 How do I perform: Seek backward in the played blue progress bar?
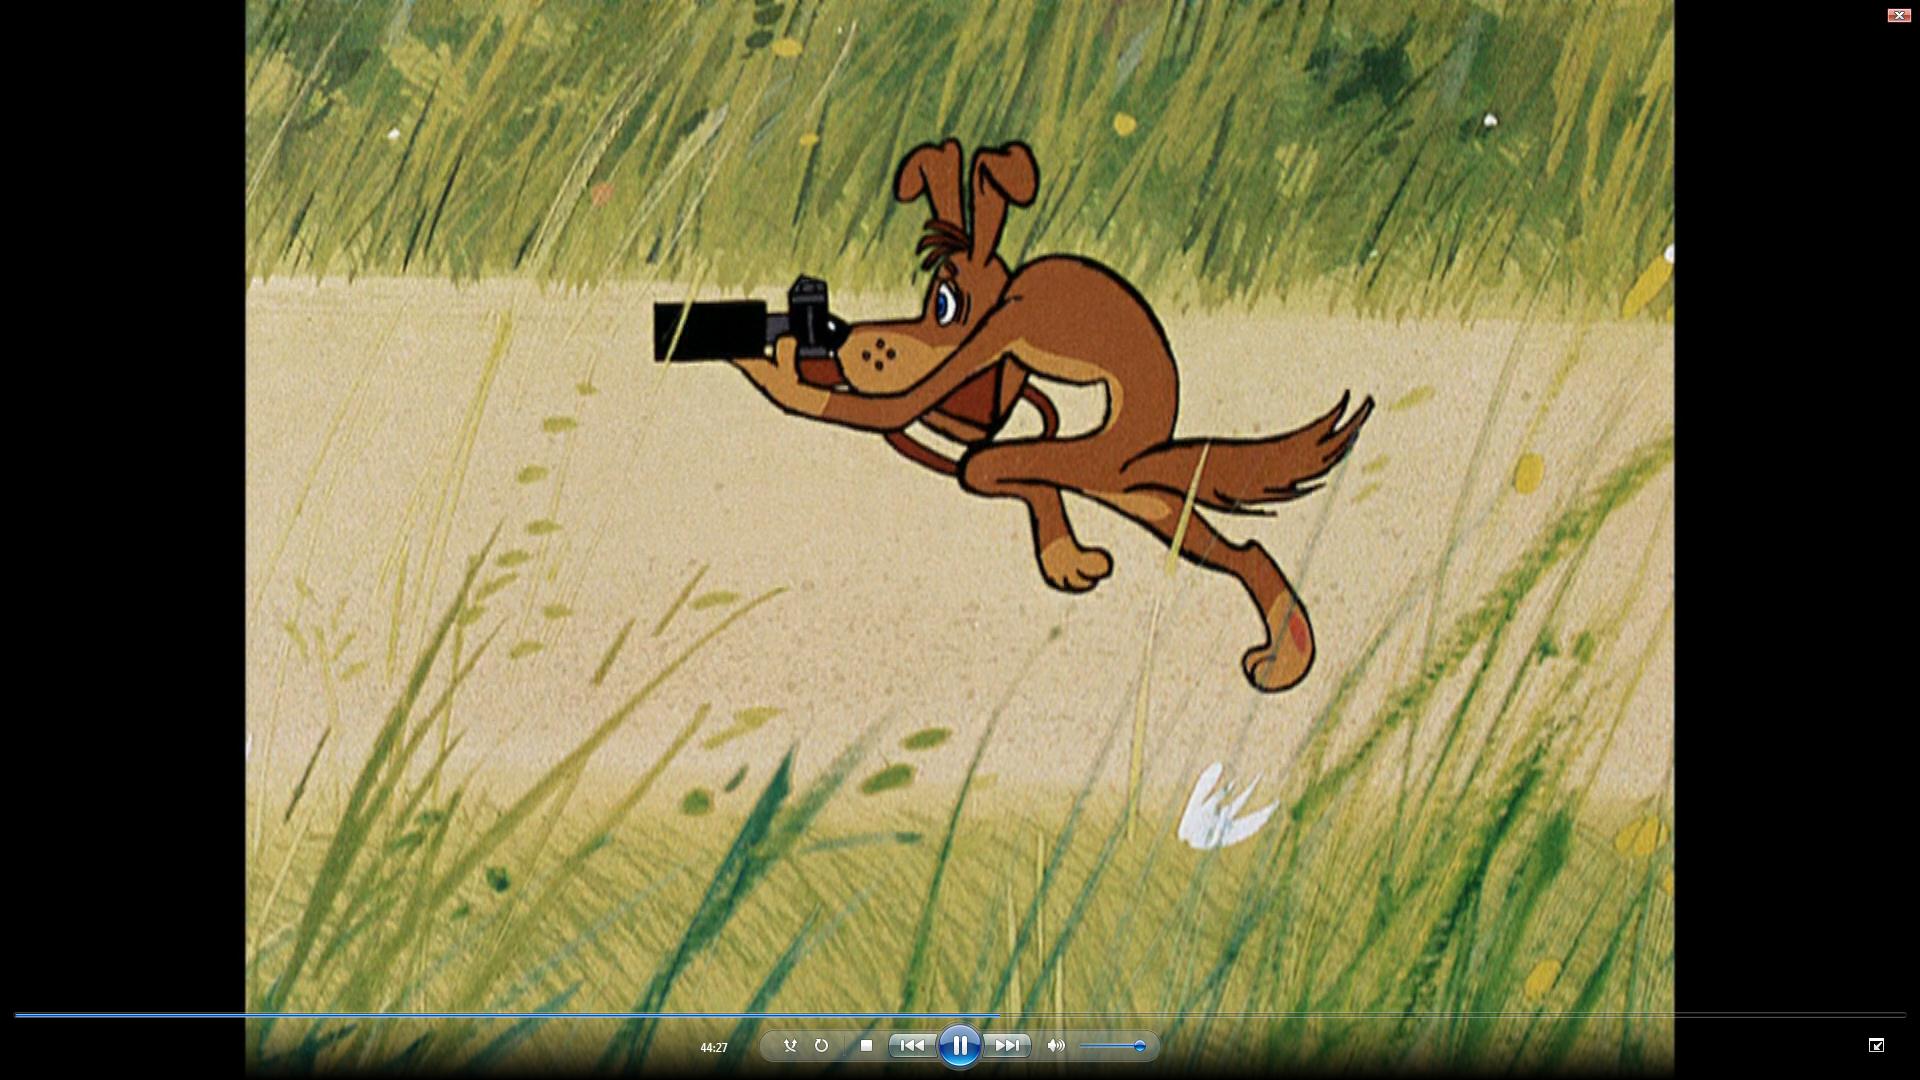[x=500, y=1015]
